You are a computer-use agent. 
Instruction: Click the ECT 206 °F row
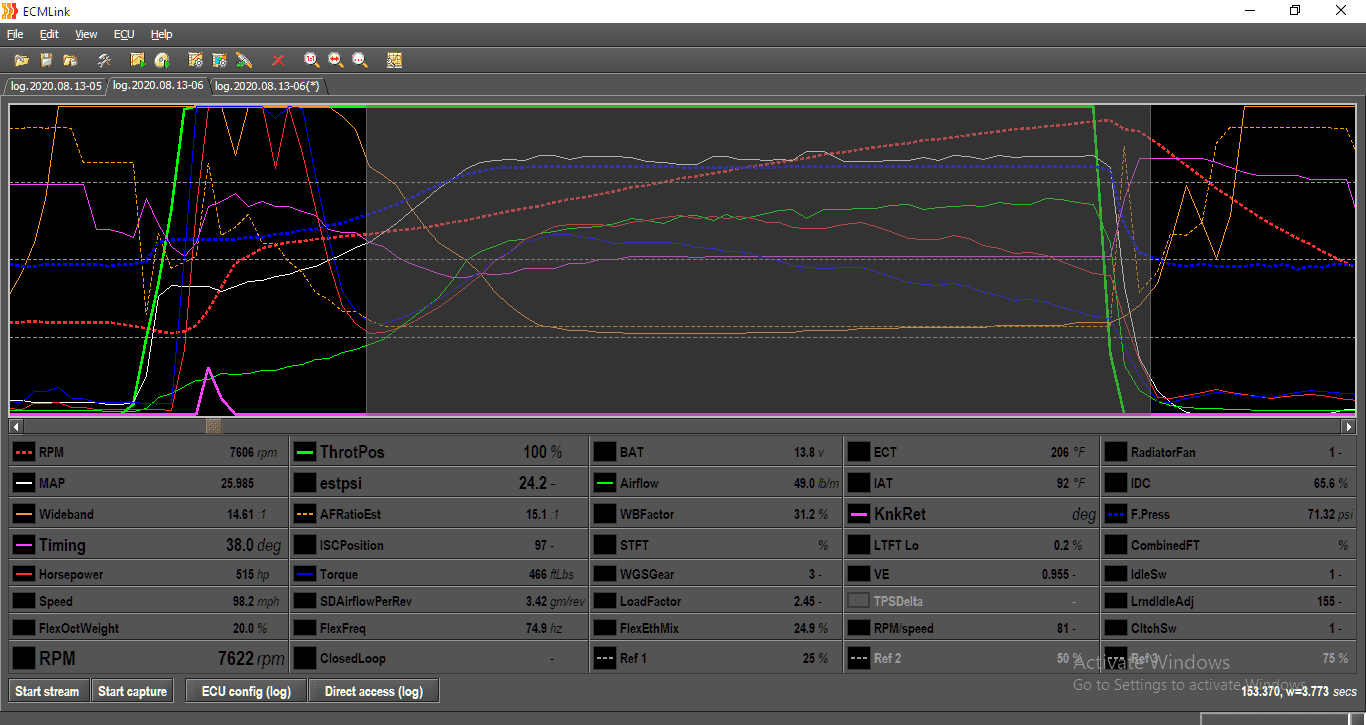coord(971,452)
